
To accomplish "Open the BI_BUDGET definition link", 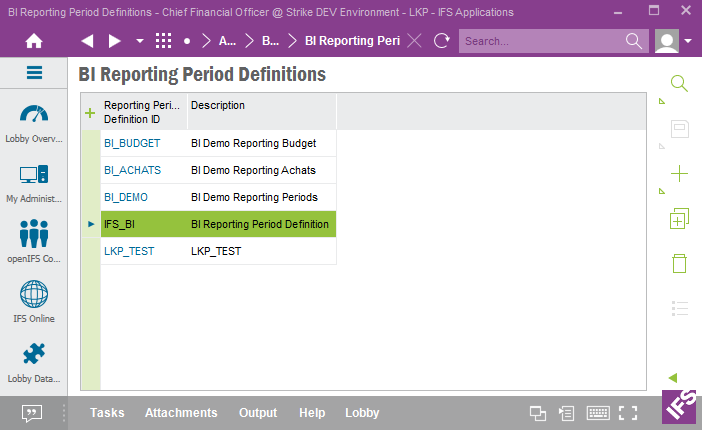I will click(x=132, y=143).
